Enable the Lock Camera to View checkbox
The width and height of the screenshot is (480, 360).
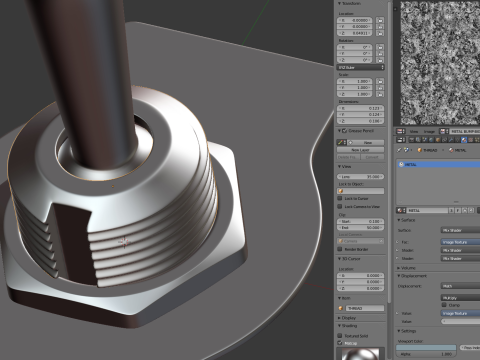pos(340,207)
